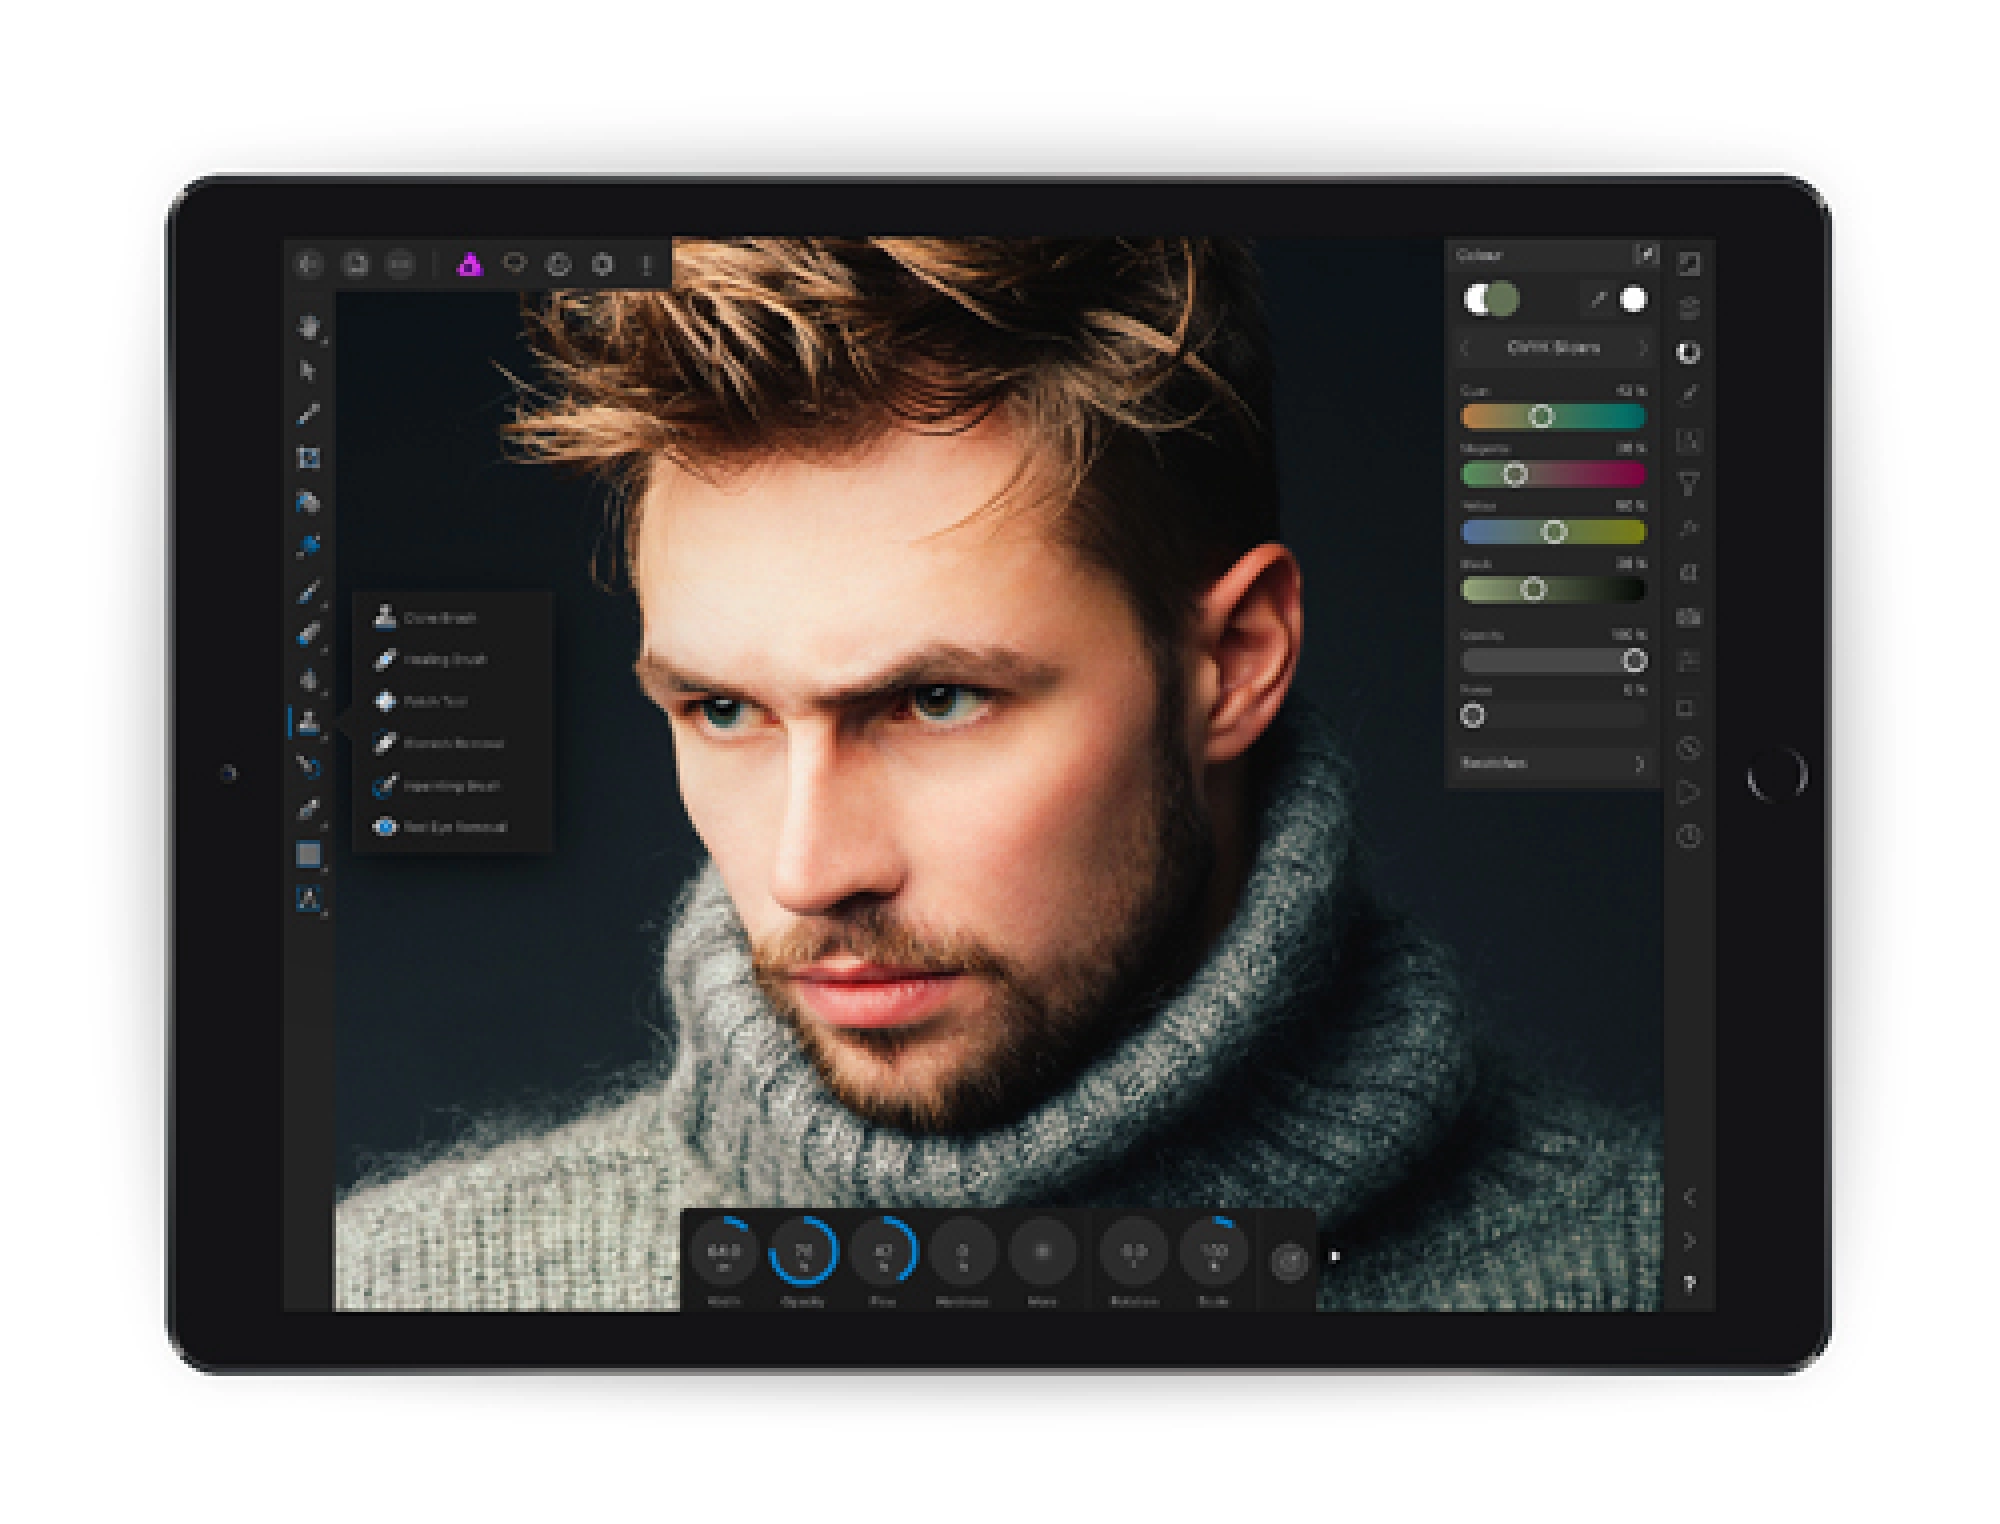Expand the Swatches row chevron

click(x=1638, y=763)
